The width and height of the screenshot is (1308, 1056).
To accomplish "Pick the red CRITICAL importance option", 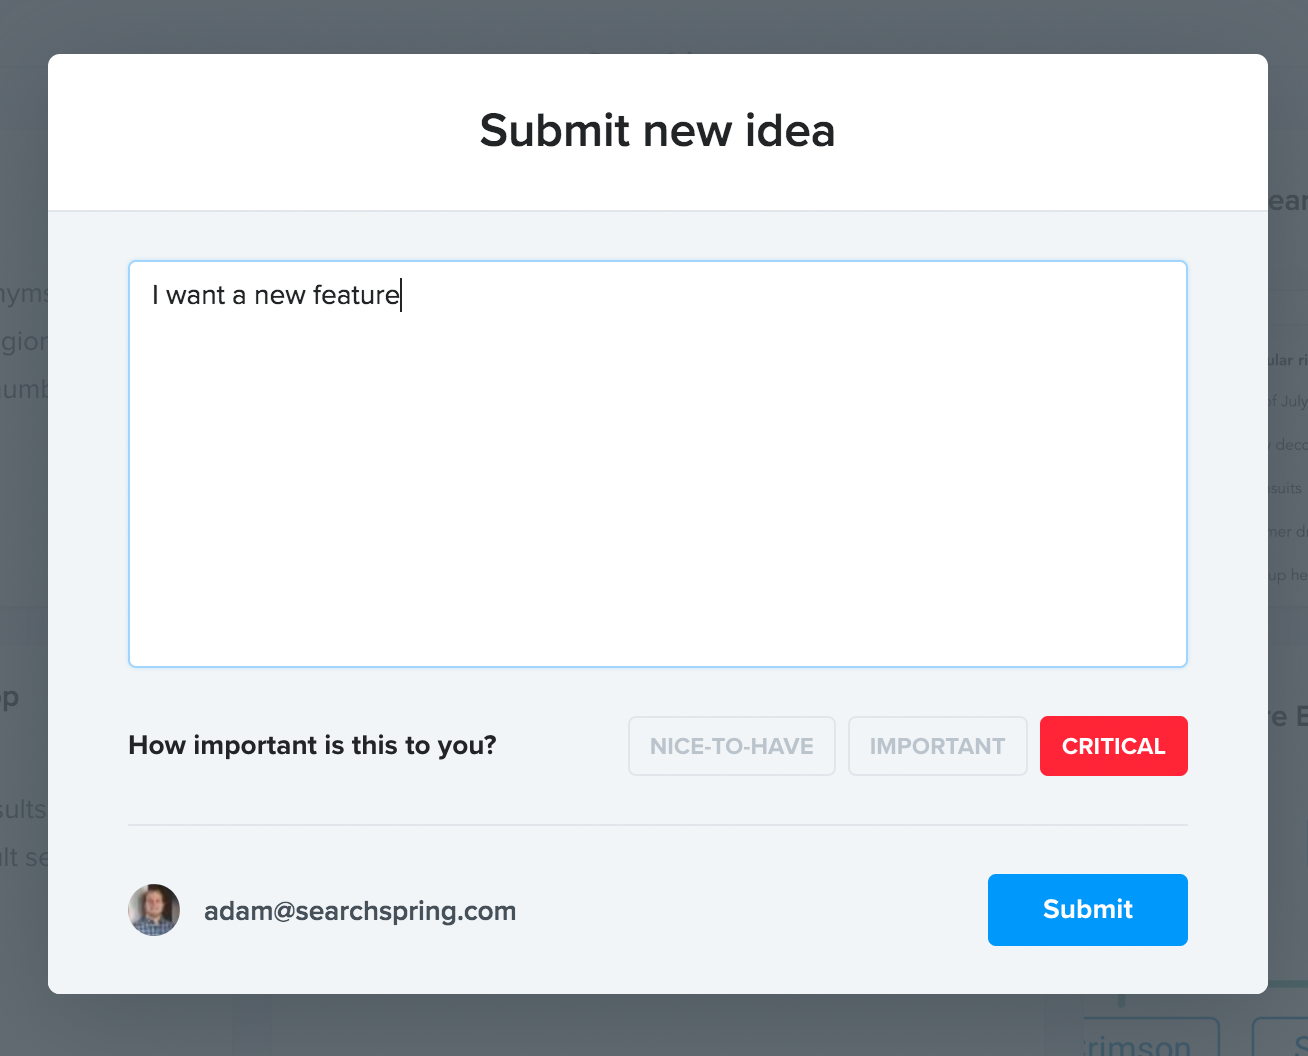I will tap(1113, 746).
